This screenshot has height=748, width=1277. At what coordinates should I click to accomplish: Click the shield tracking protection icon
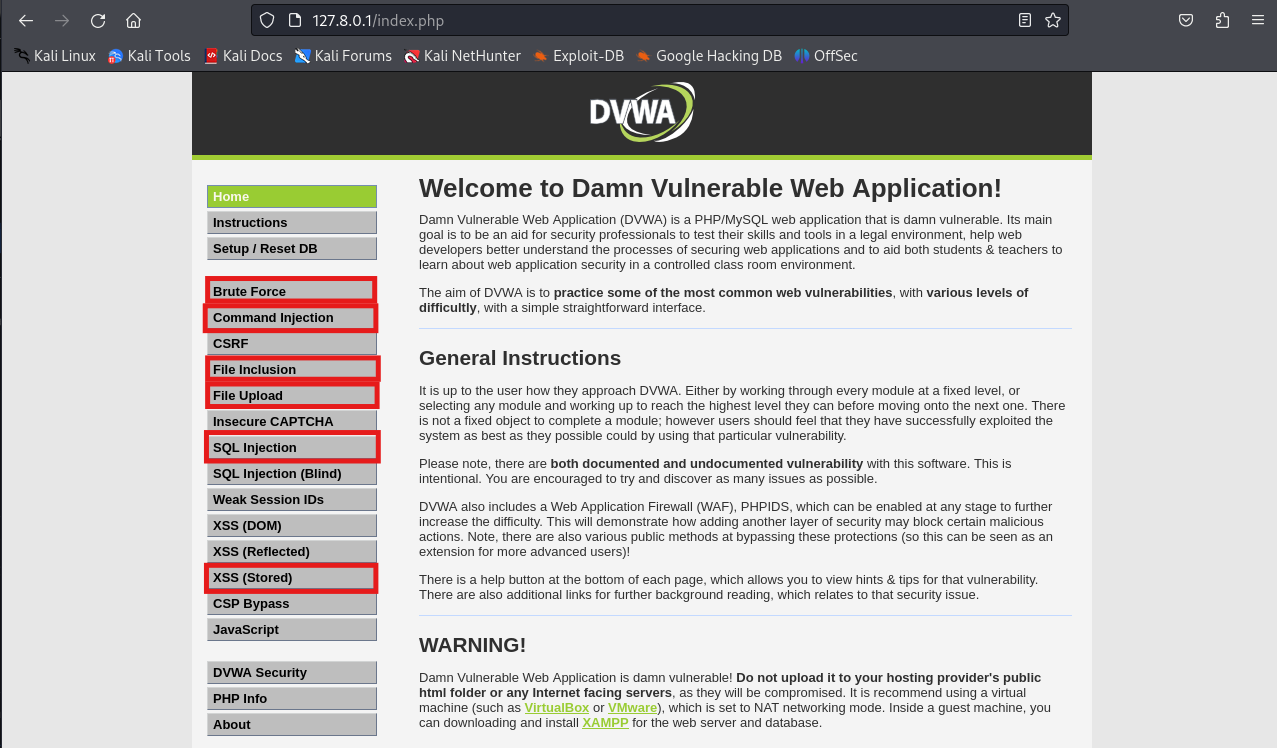(266, 20)
